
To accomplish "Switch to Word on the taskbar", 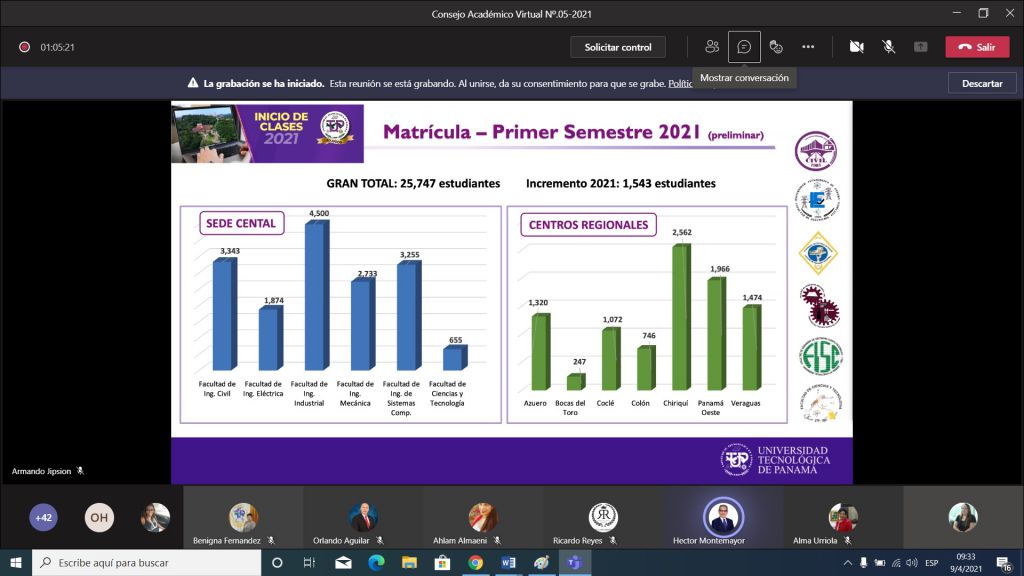I will click(508, 562).
